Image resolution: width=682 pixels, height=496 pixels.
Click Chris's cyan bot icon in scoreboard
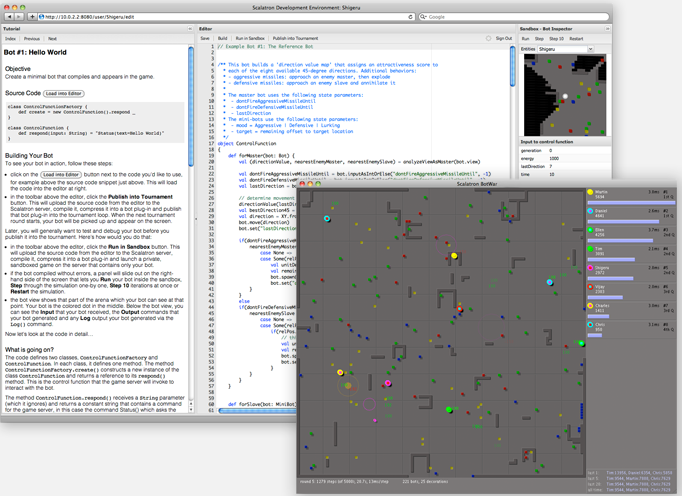[x=590, y=325]
